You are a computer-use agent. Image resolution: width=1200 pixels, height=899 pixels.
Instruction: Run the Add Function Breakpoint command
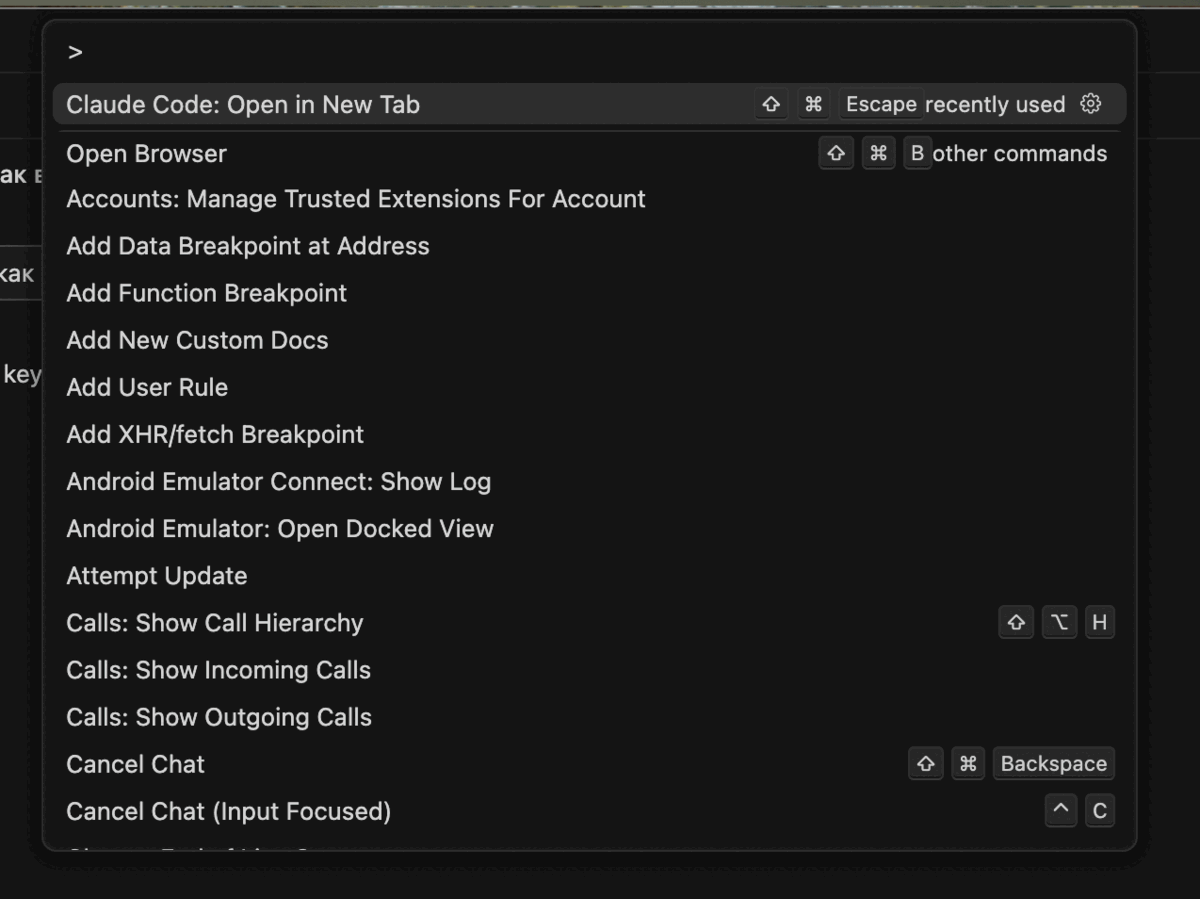click(x=590, y=293)
